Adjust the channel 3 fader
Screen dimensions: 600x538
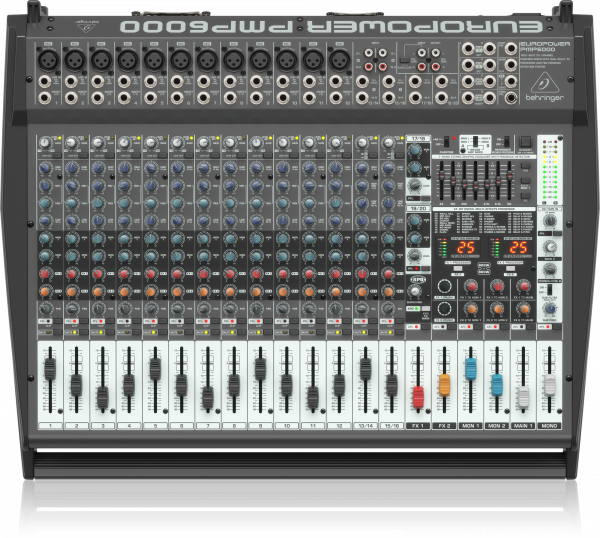pyautogui.click(x=102, y=398)
